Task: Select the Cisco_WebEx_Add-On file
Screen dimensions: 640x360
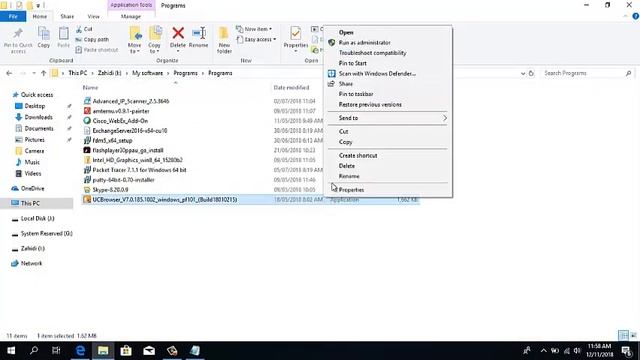Action: click(x=120, y=121)
